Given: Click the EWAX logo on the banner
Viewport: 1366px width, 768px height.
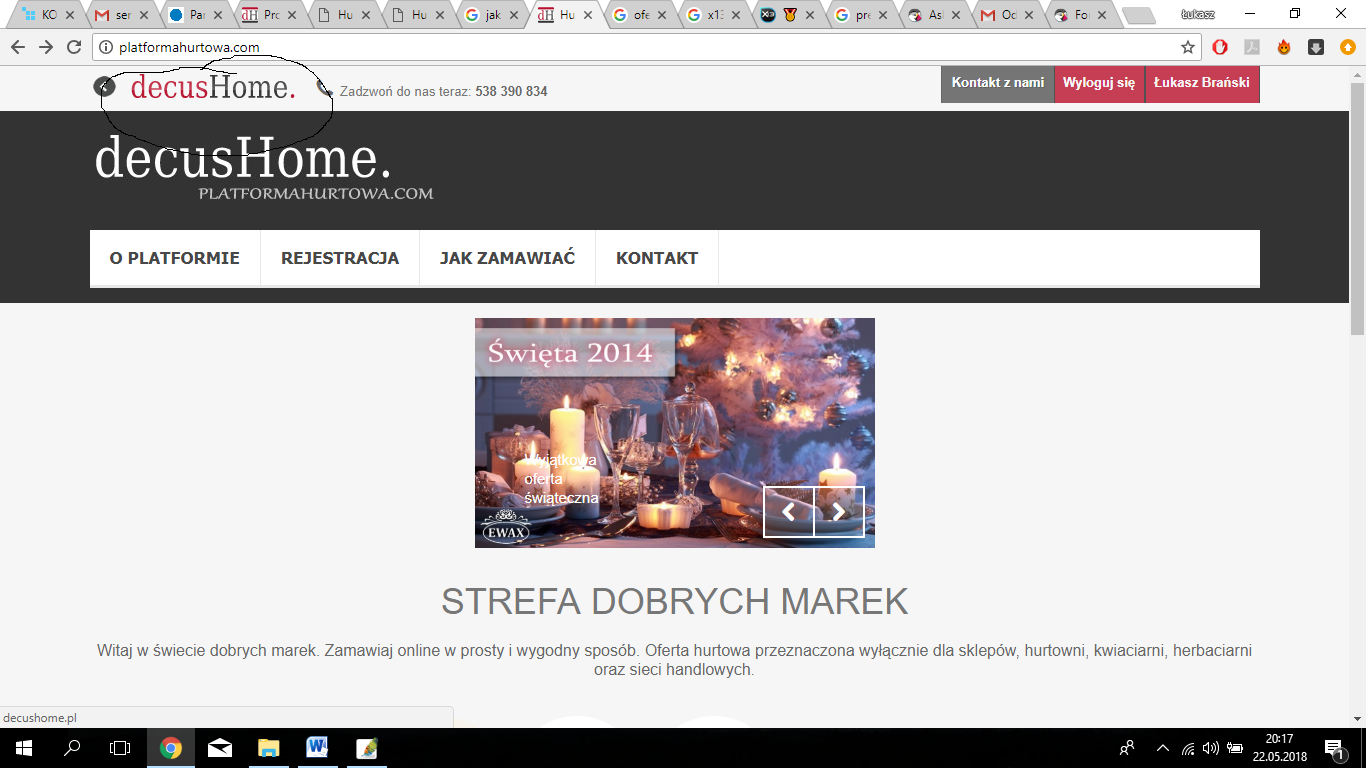Looking at the screenshot, I should point(505,528).
